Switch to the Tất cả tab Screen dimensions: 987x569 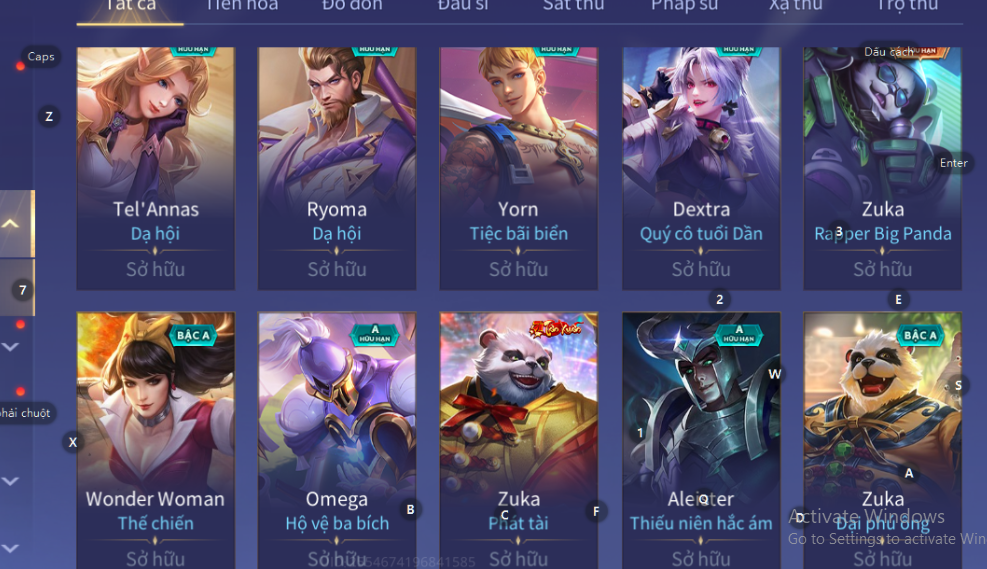pos(130,6)
